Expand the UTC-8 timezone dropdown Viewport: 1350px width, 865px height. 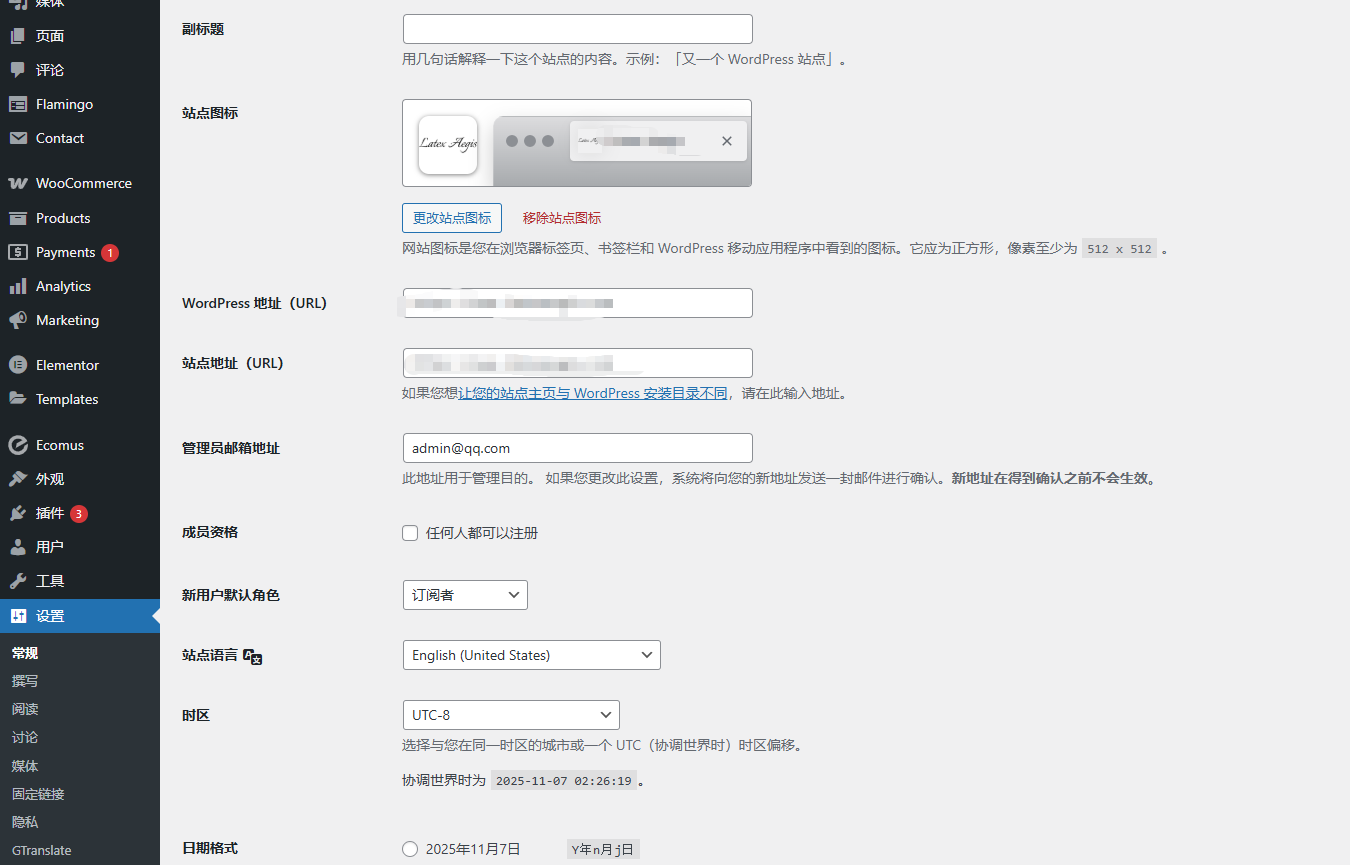[x=511, y=715]
